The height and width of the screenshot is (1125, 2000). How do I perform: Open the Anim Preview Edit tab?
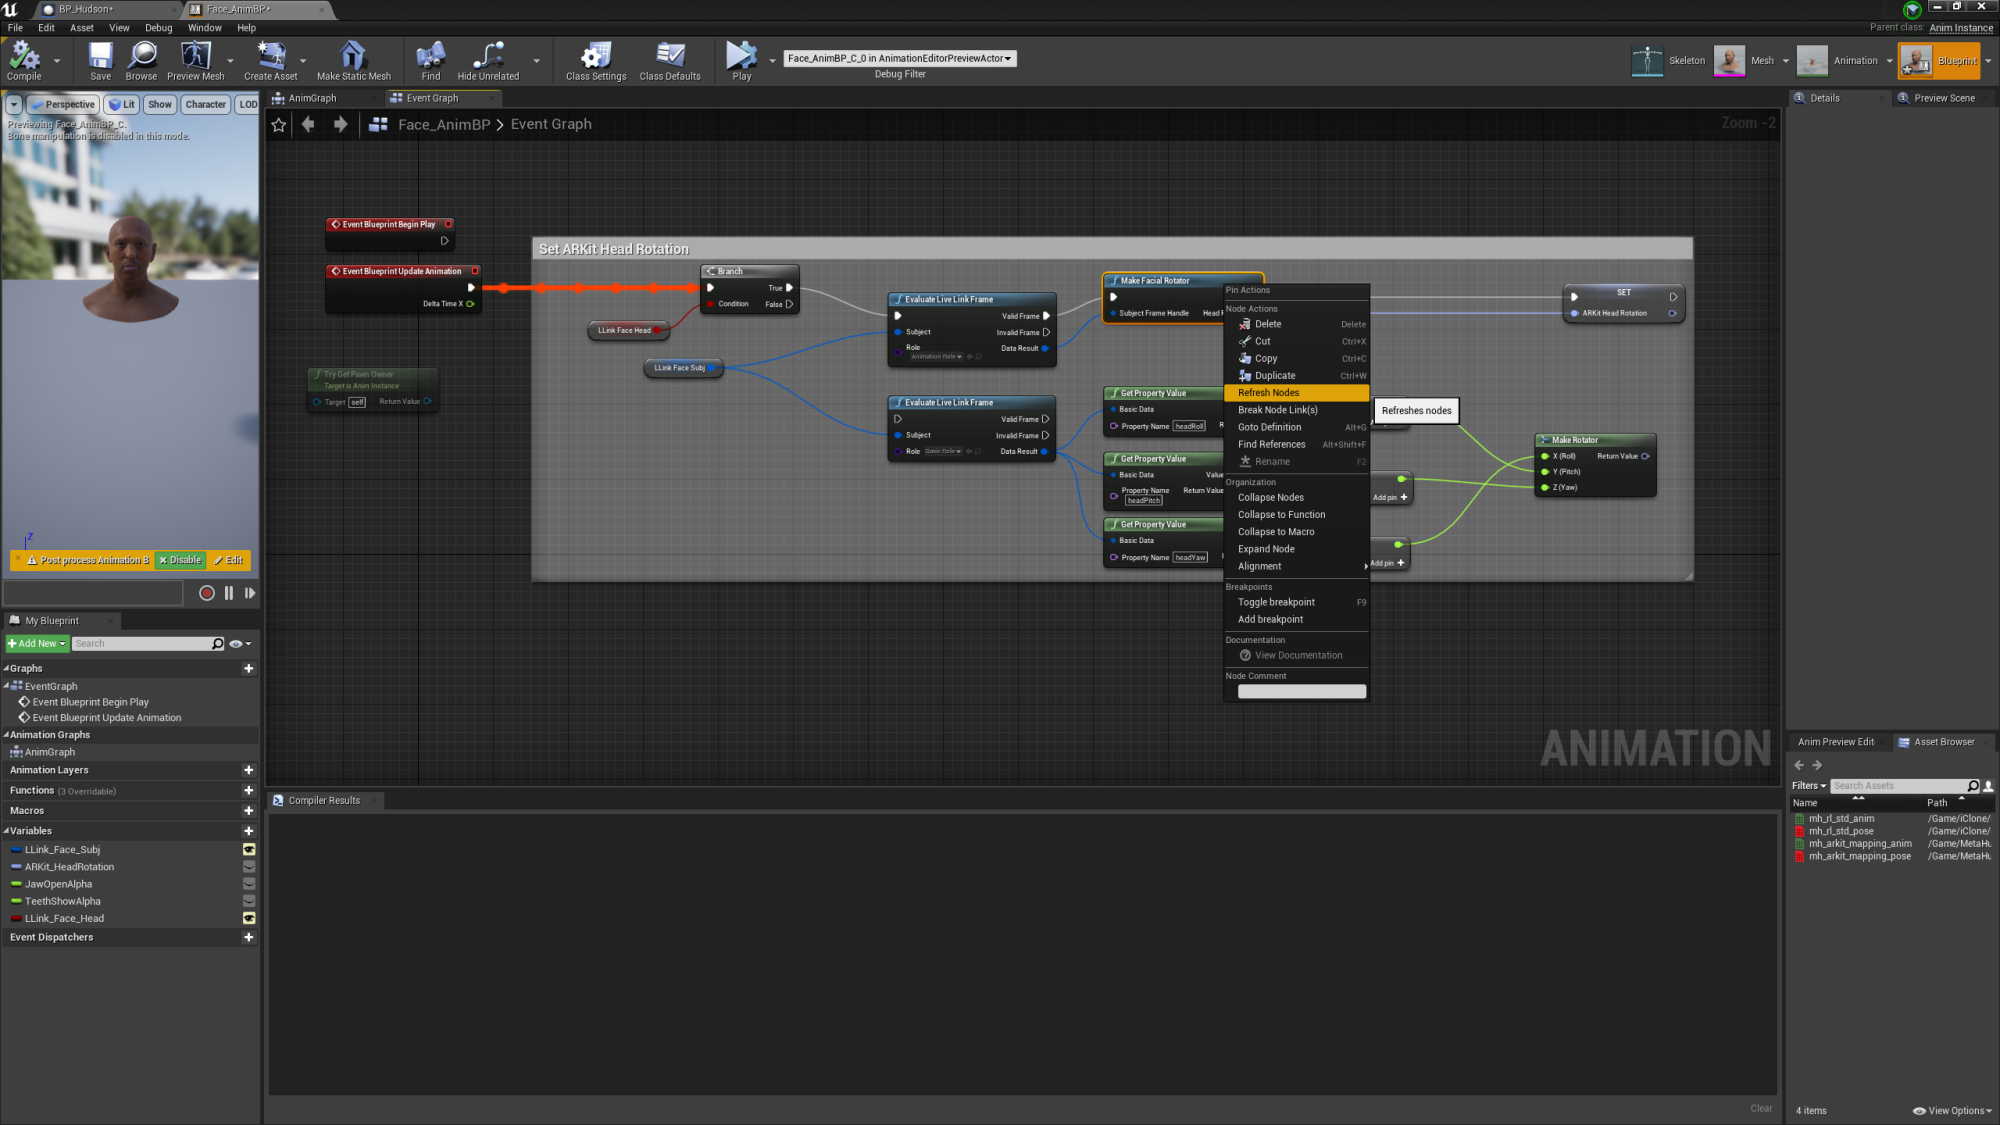(1836, 742)
